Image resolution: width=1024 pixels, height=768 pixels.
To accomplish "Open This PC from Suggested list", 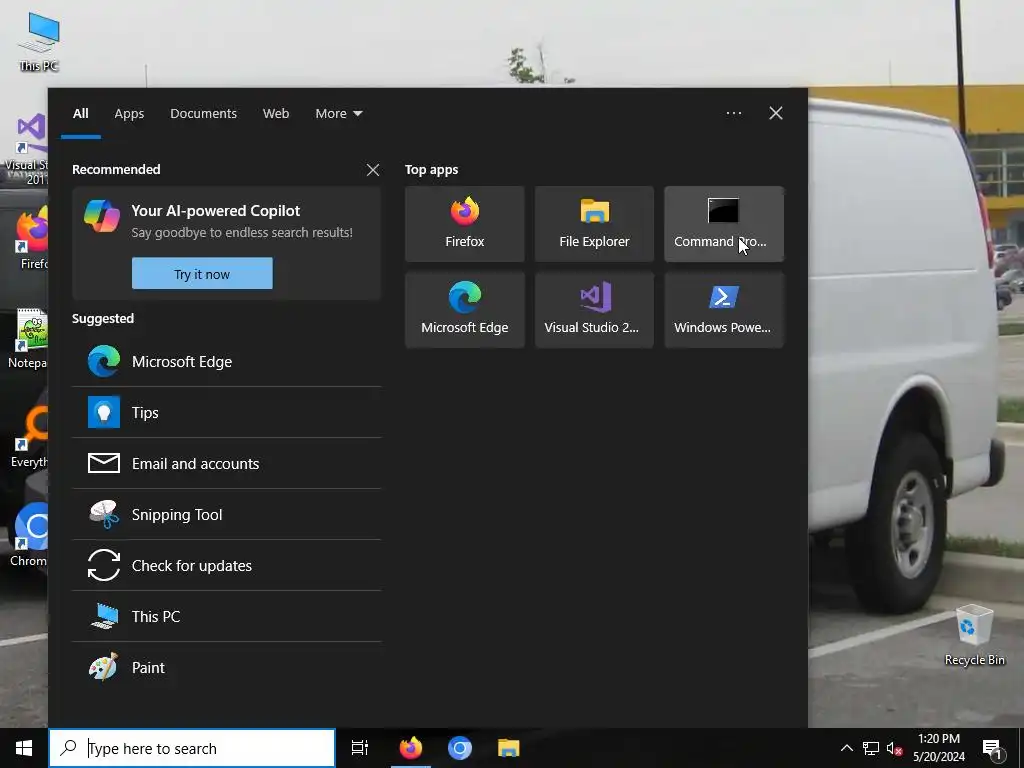I will coord(227,616).
